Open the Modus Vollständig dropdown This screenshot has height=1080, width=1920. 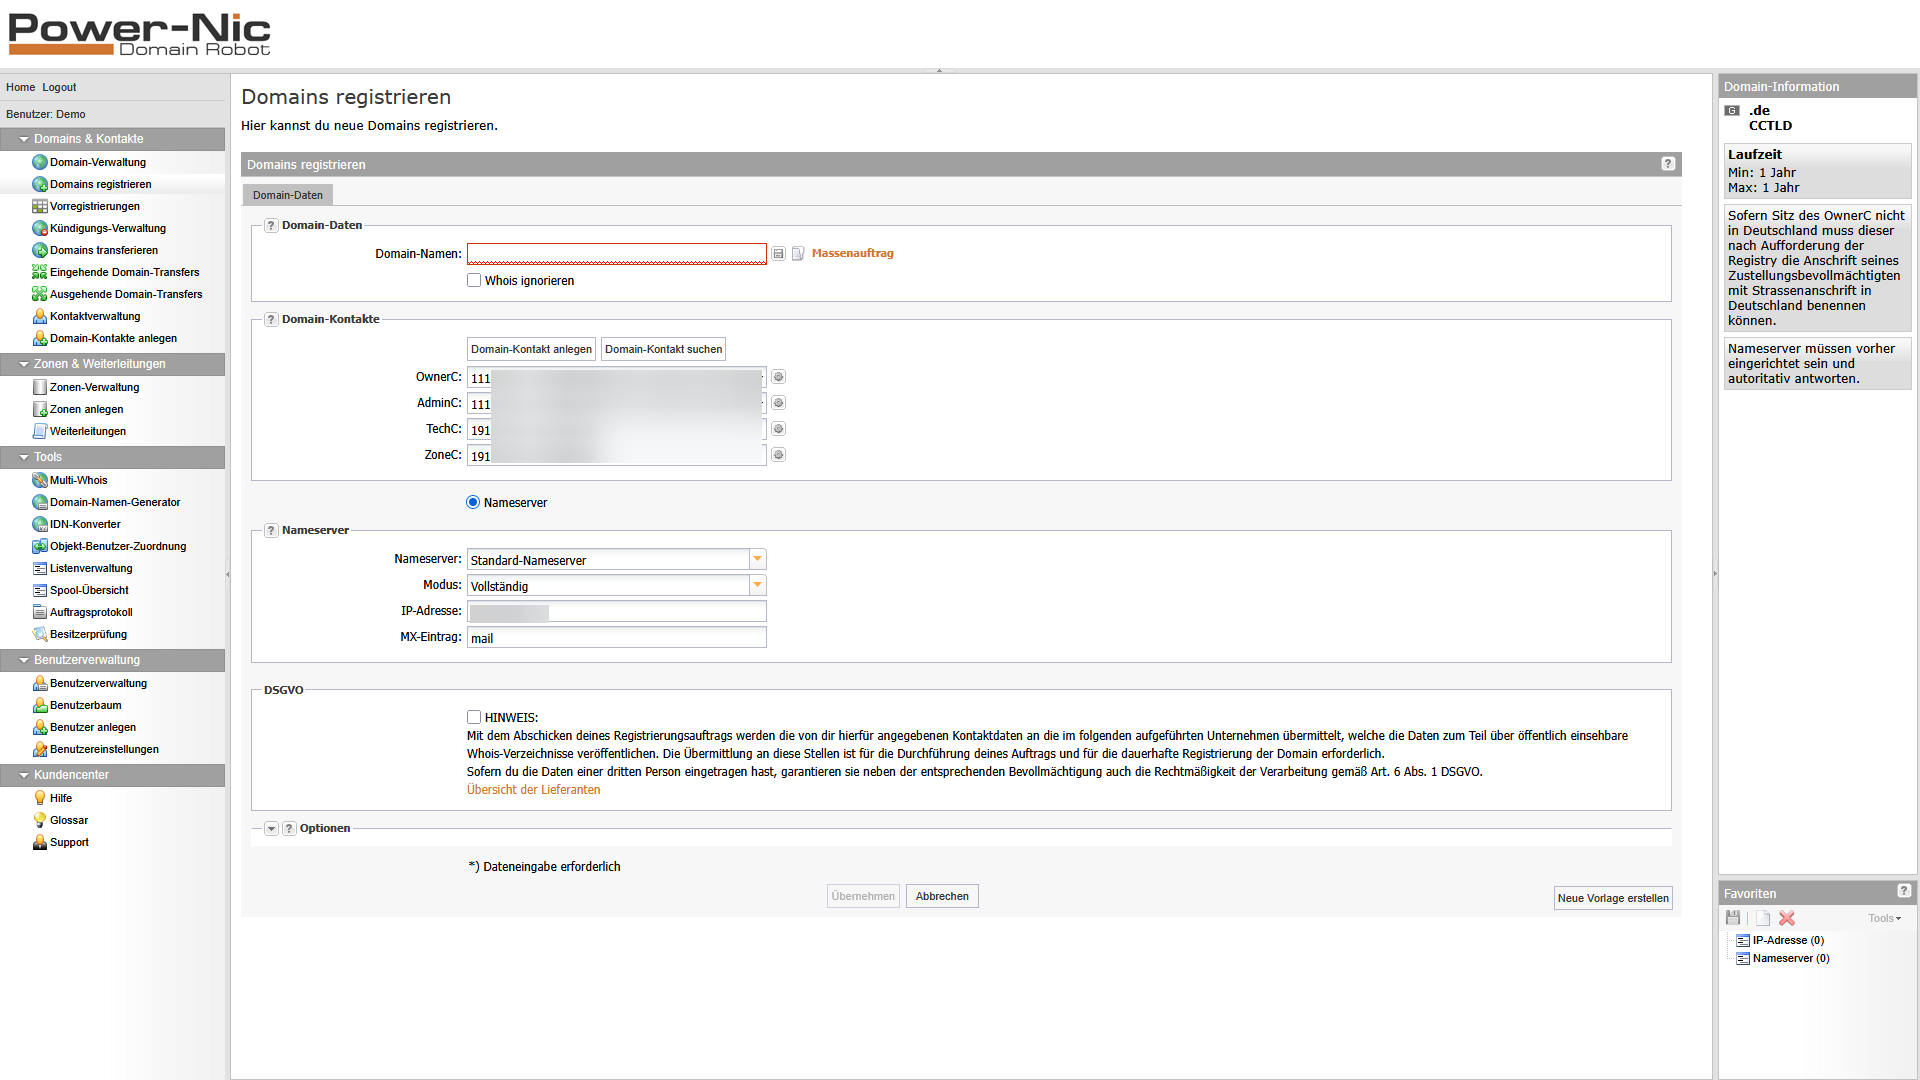pos(758,585)
